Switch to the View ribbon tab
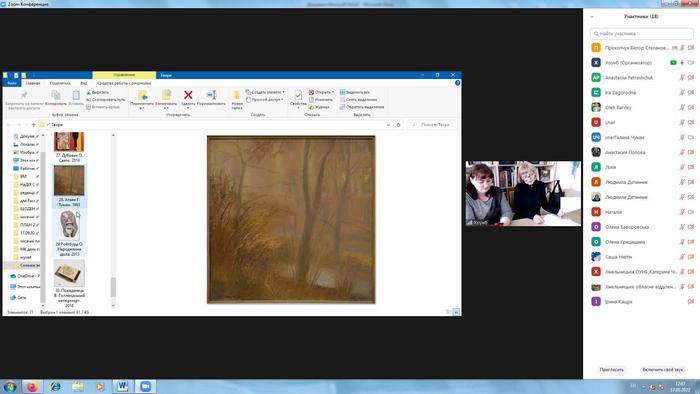The width and height of the screenshot is (700, 394). (x=83, y=83)
